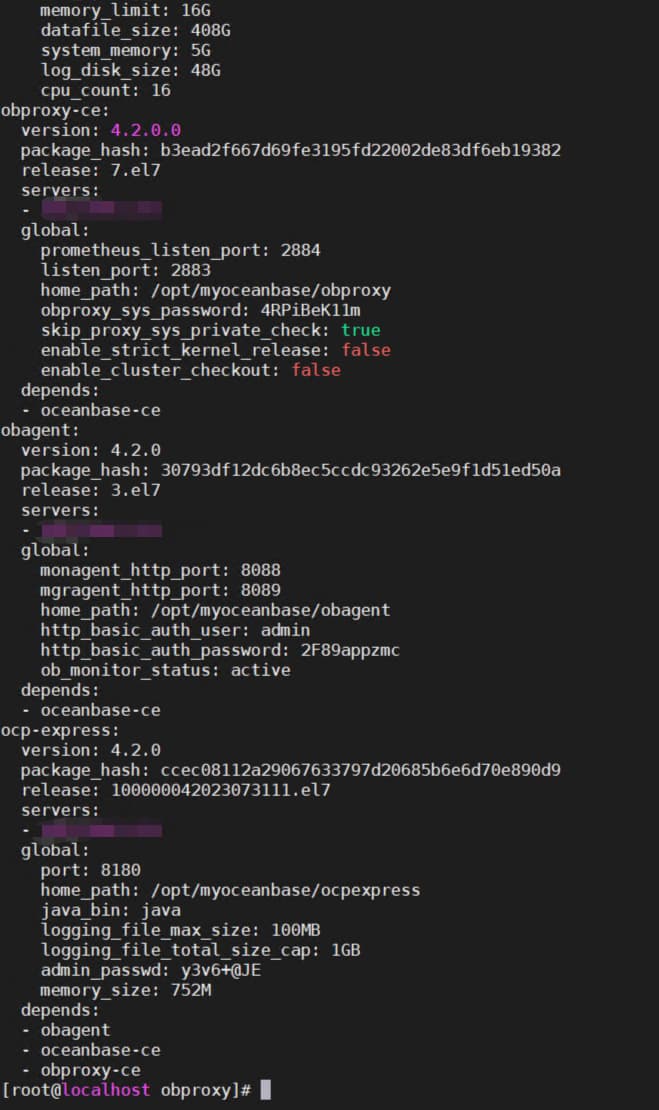659x1110 pixels.
Task: Click the localhost hostname in the prompt
Action: tap(106, 1089)
